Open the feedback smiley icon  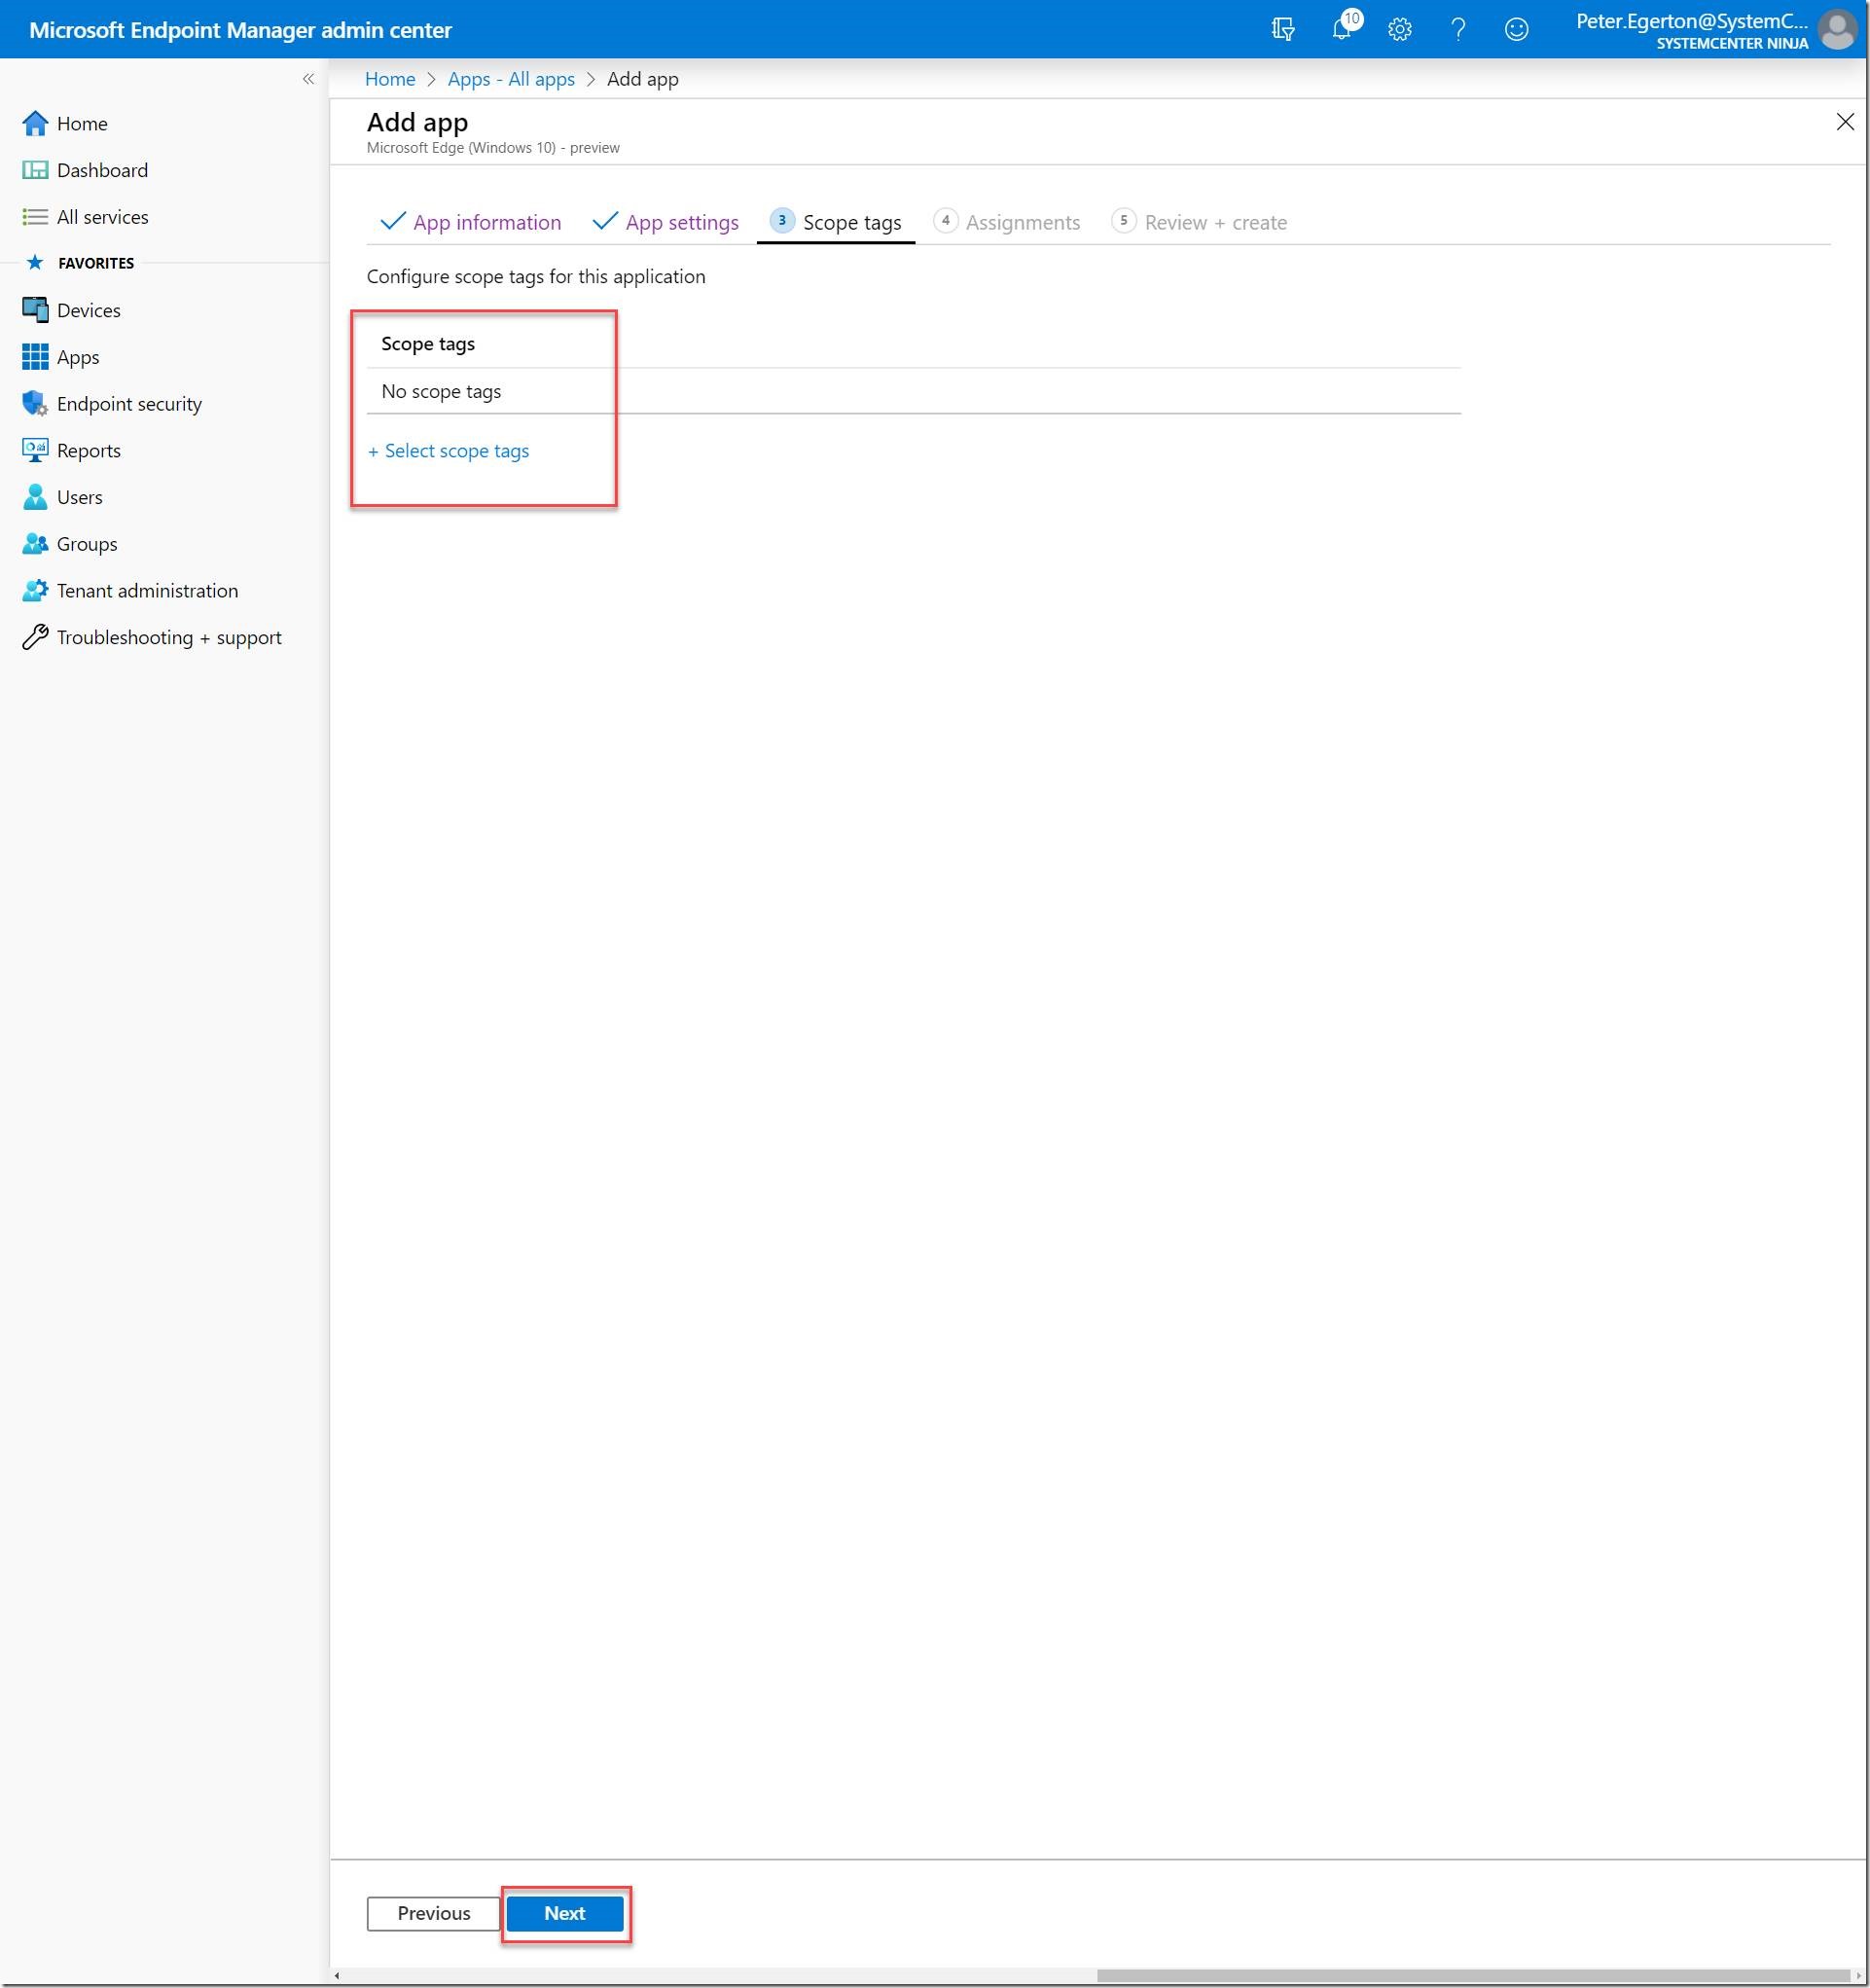click(x=1516, y=29)
